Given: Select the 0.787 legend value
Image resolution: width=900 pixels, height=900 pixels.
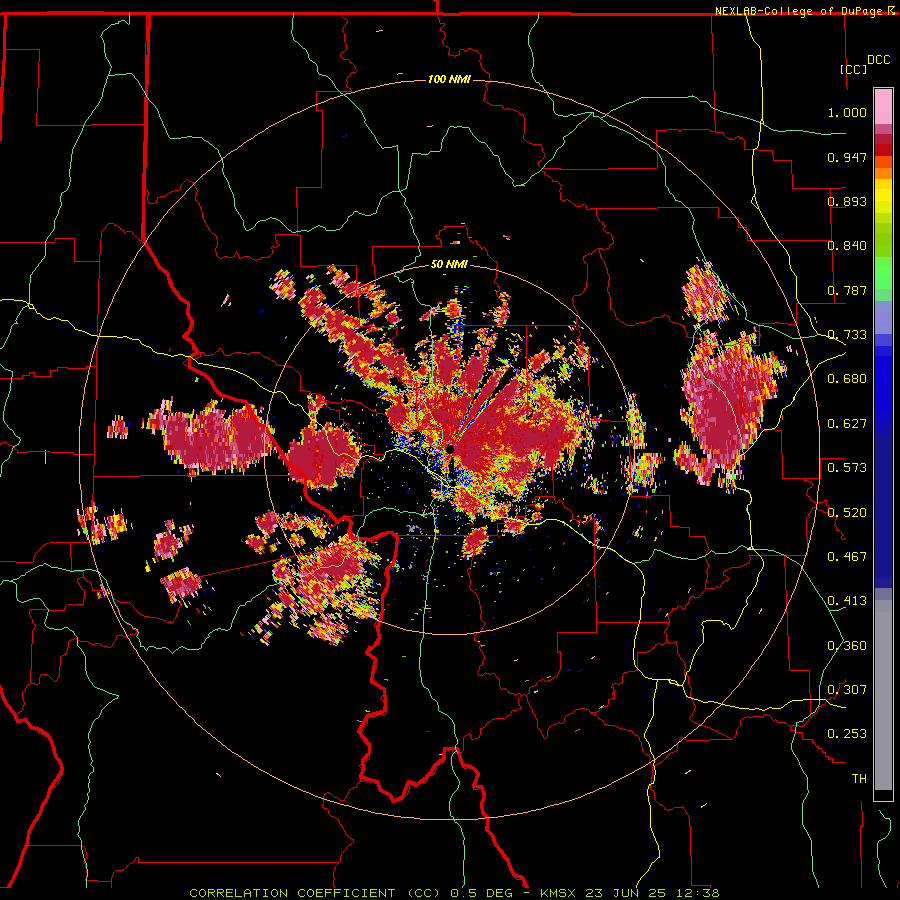Looking at the screenshot, I should coord(847,290).
